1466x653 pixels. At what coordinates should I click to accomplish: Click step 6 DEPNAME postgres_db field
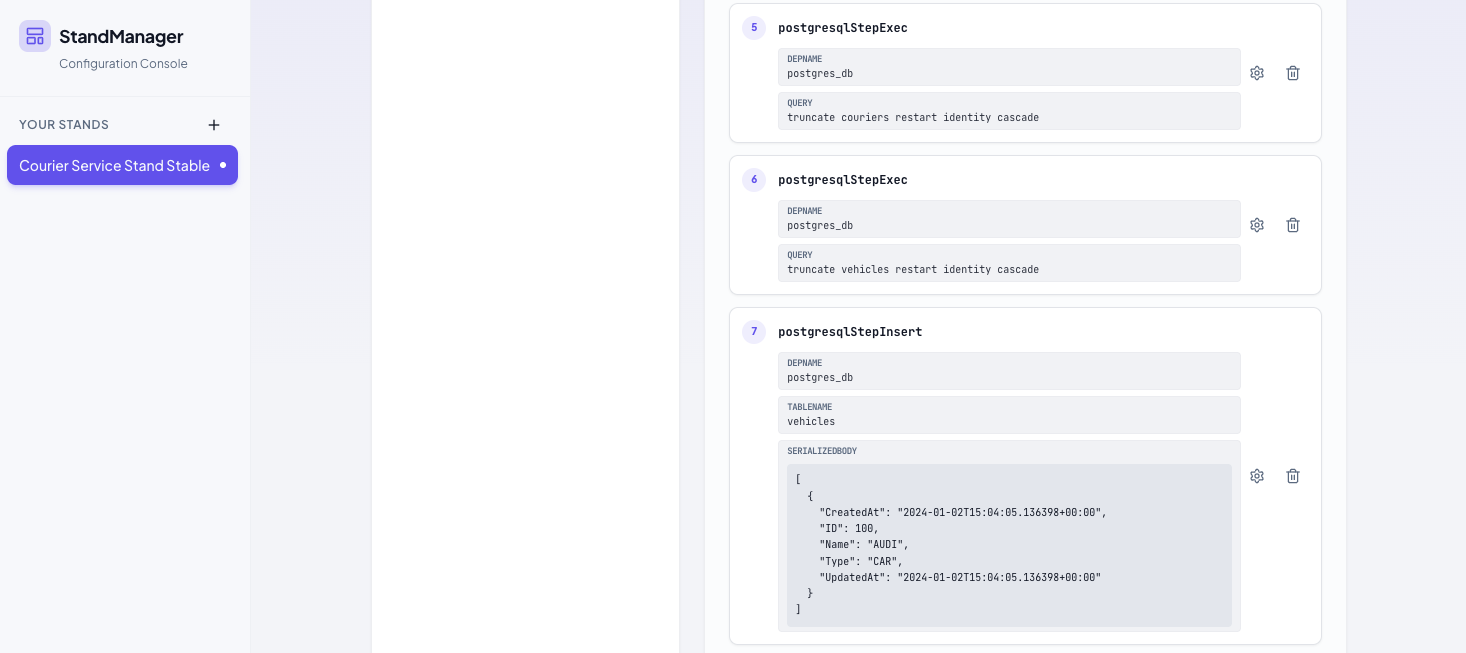point(1008,219)
